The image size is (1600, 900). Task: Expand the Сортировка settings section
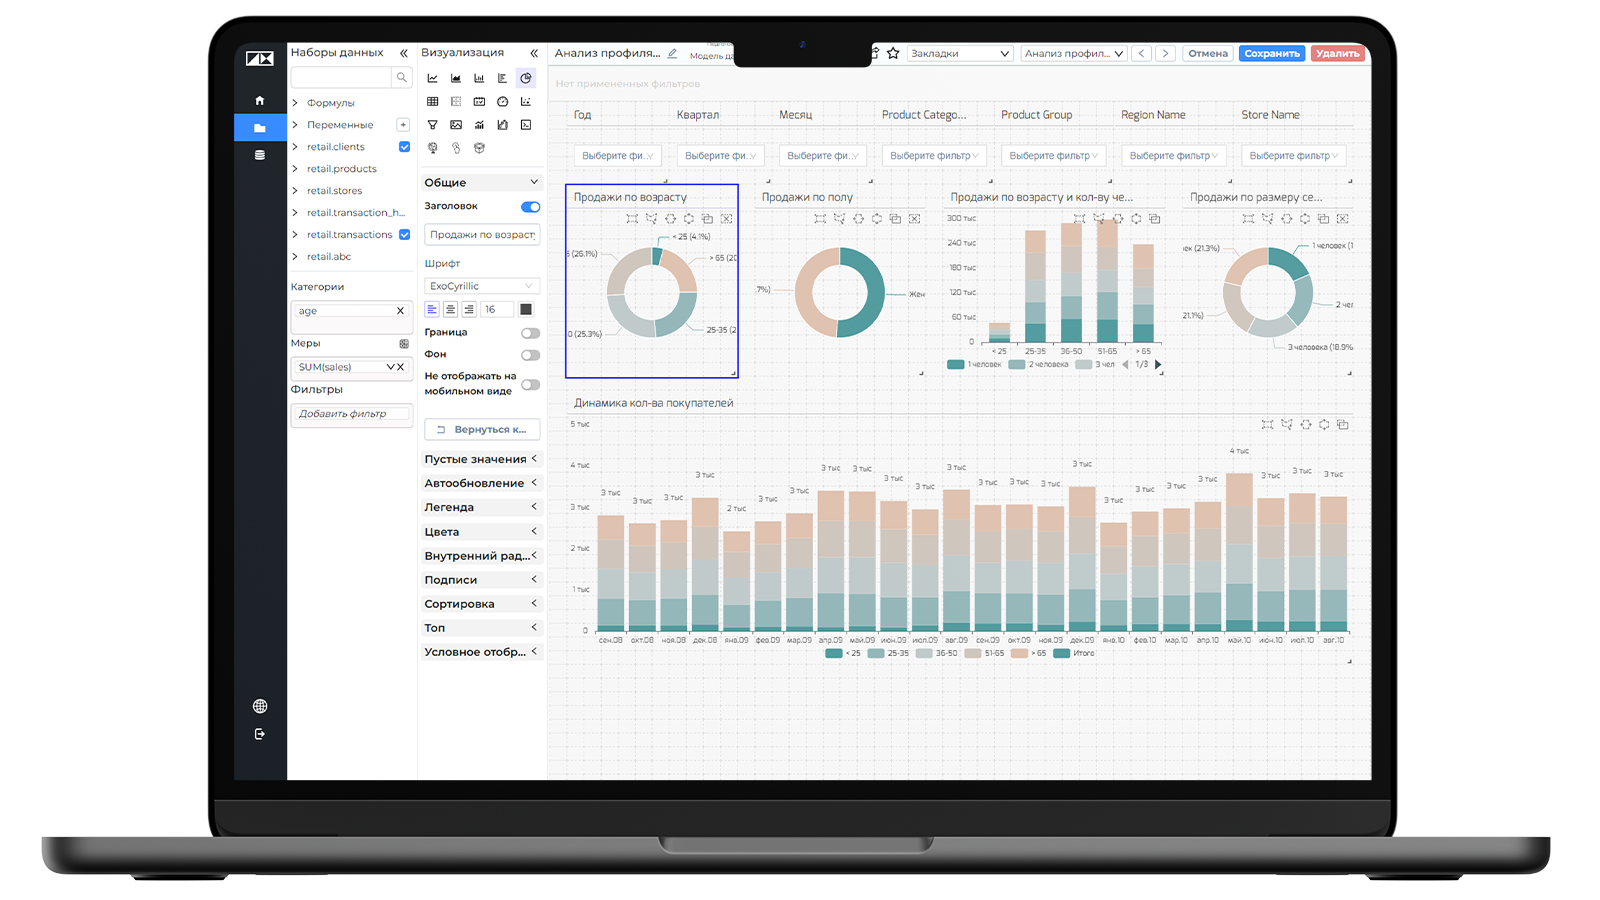click(482, 604)
